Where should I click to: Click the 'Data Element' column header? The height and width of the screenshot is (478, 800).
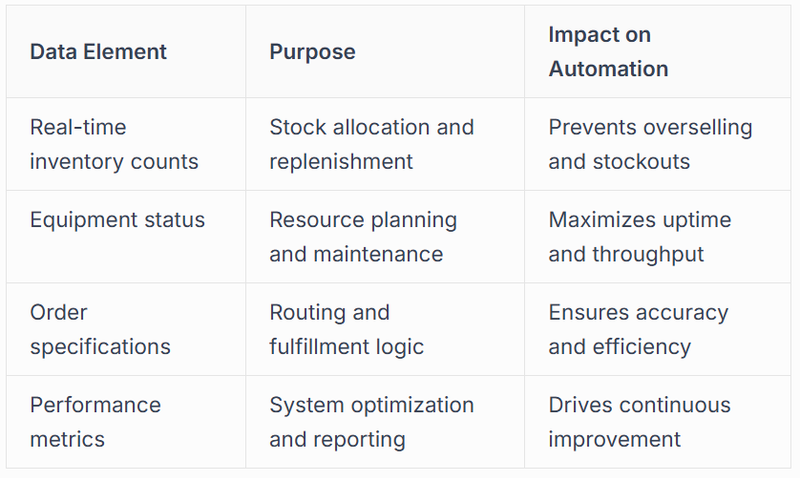[x=98, y=52]
